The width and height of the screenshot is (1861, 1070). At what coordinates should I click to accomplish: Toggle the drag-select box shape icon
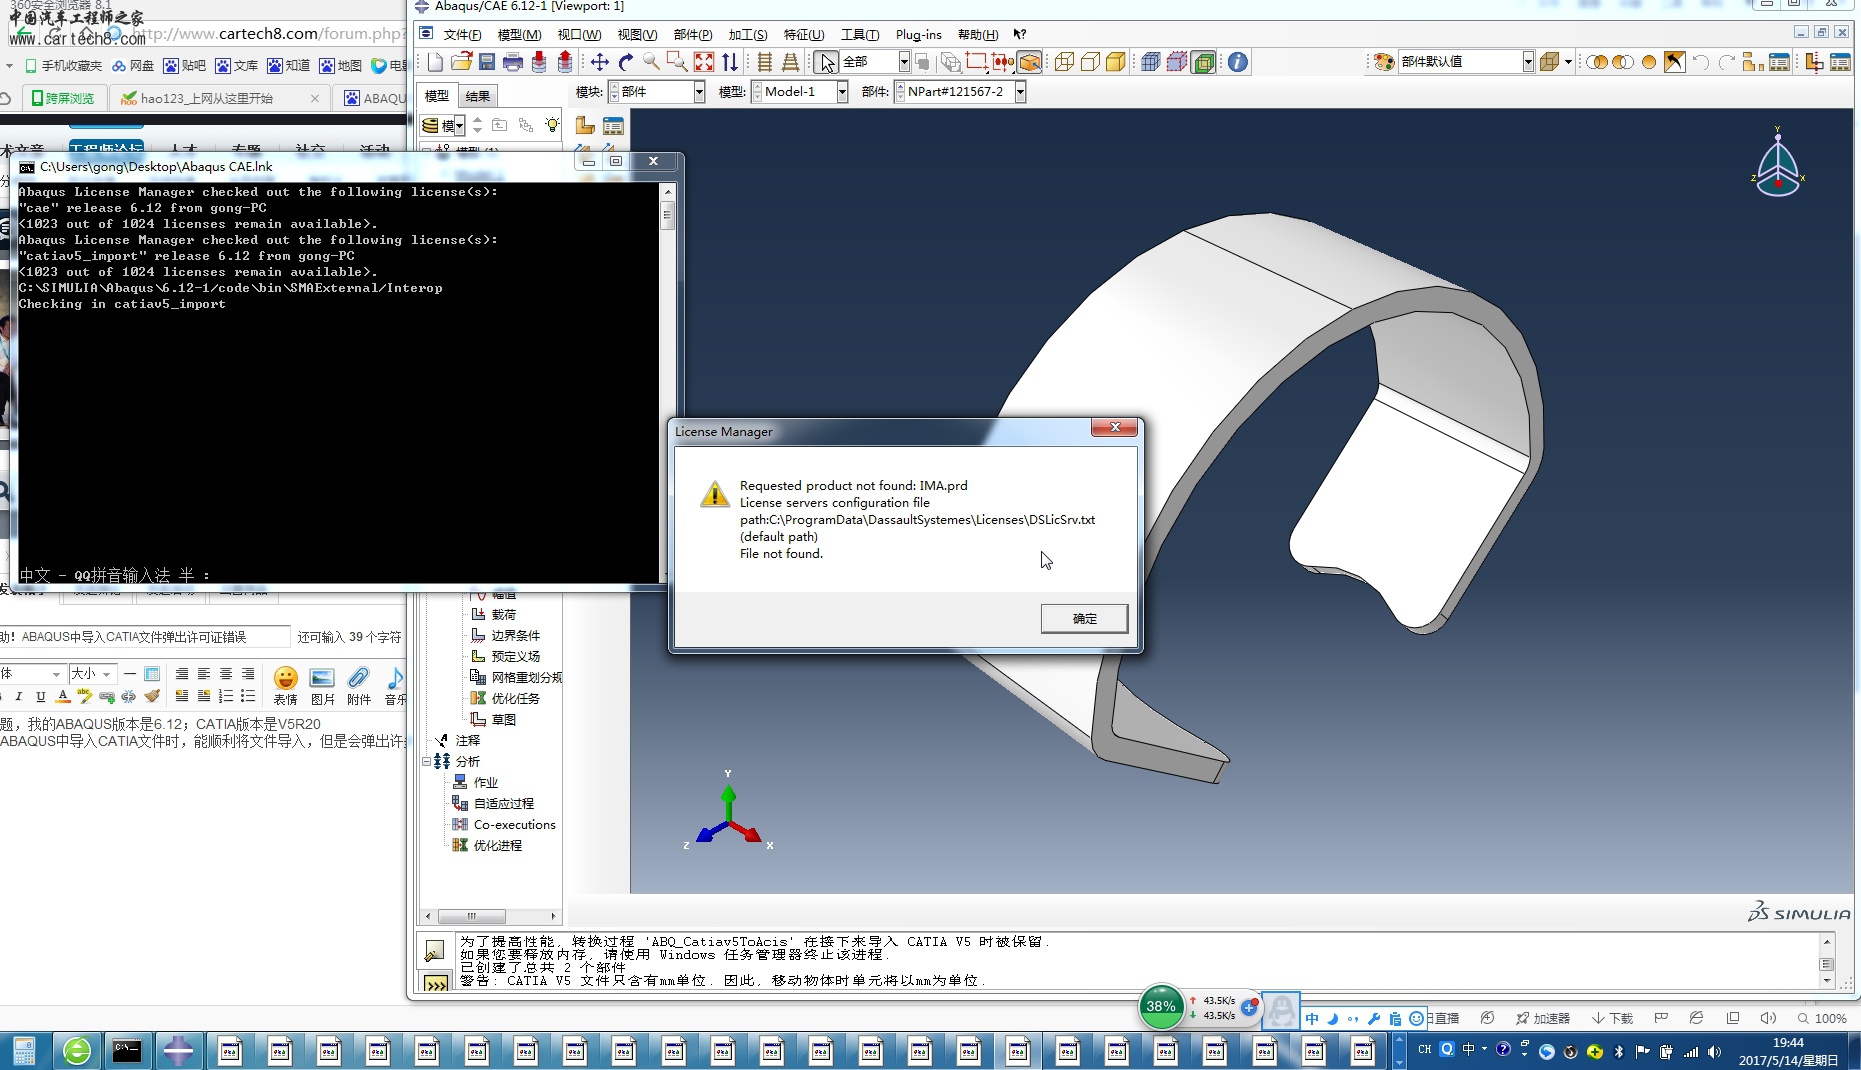[x=976, y=62]
